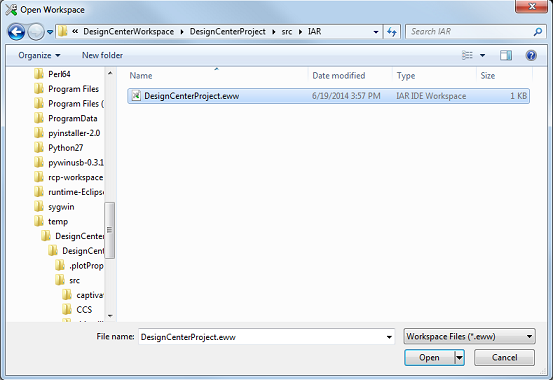The width and height of the screenshot is (553, 380).
Task: Expand arrow after DesignCenterProject breadcrumb
Action: click(x=274, y=32)
